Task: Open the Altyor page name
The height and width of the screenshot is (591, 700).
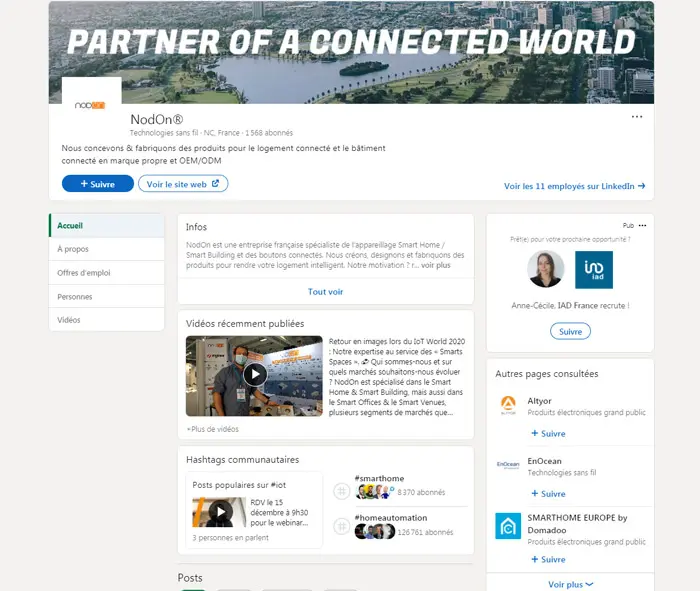Action: click(539, 401)
